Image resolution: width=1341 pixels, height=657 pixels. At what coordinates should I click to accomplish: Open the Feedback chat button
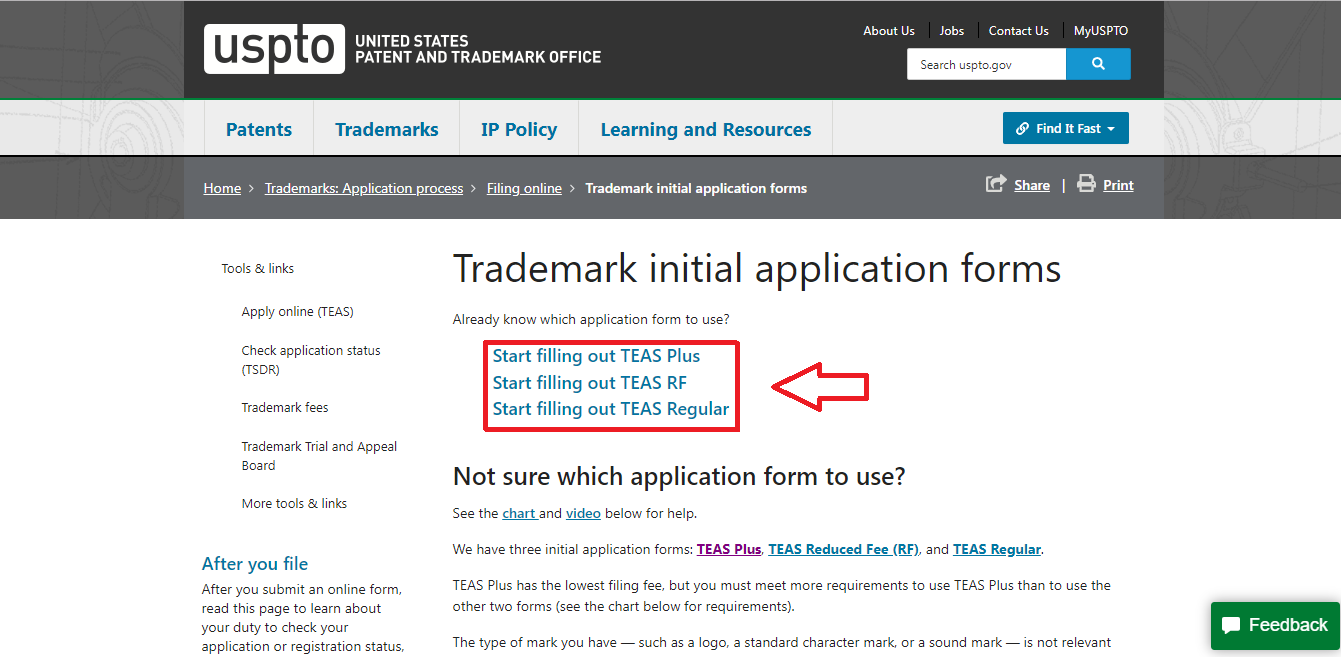[x=1275, y=625]
